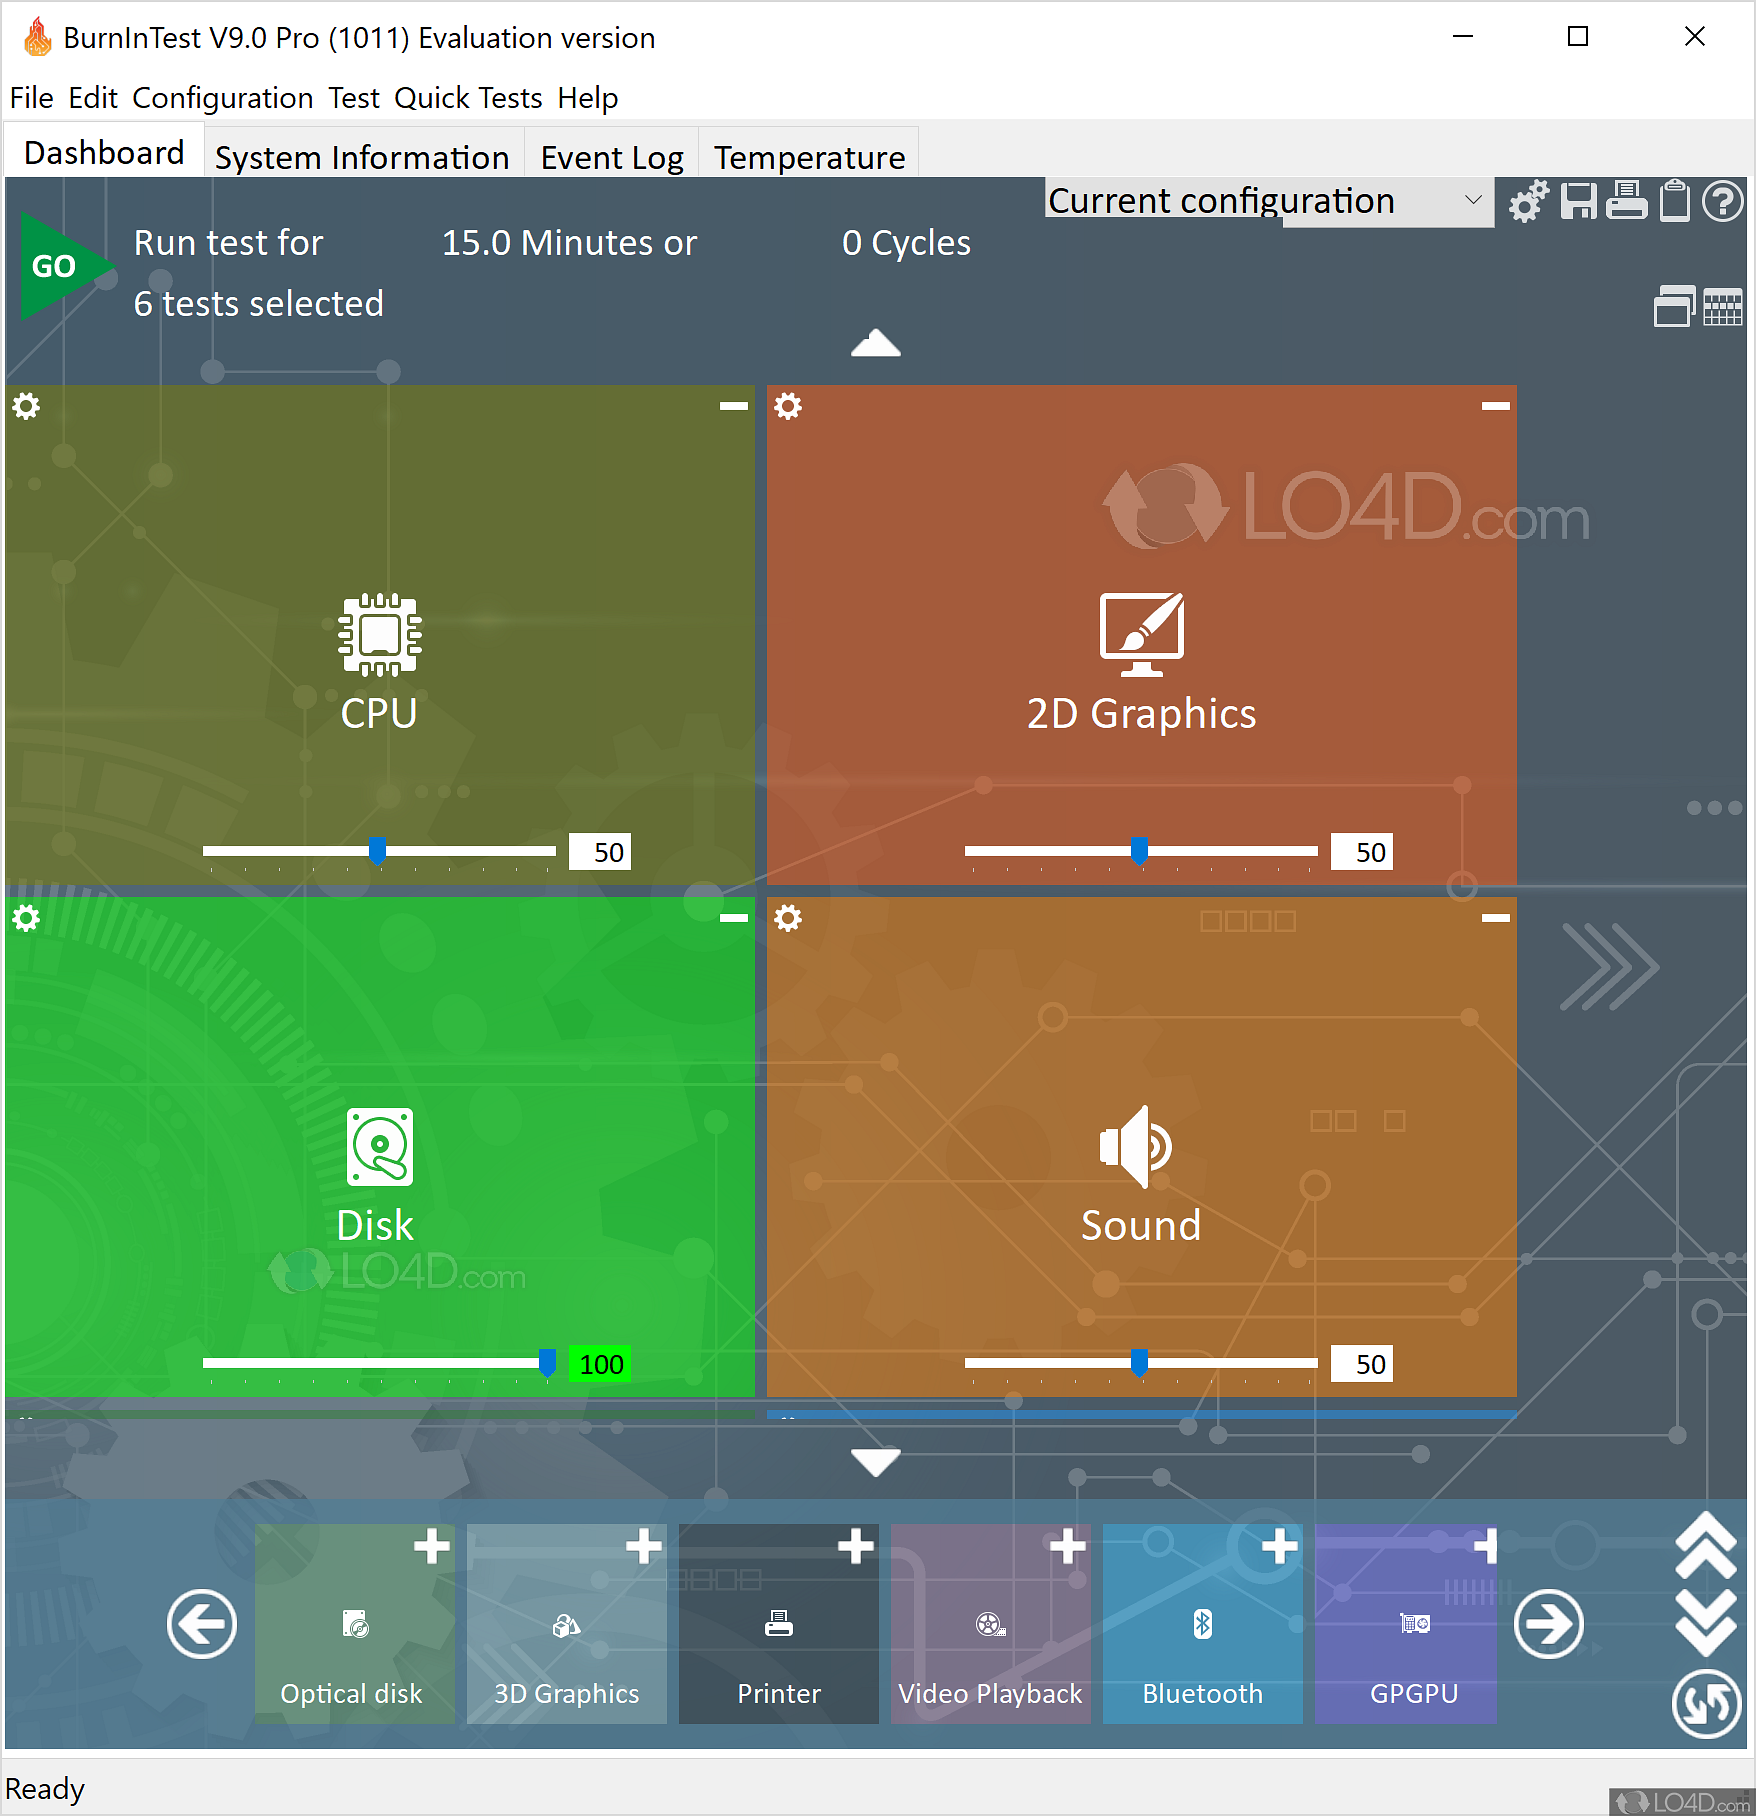
Task: Switch to Temperature tab
Action: [809, 157]
